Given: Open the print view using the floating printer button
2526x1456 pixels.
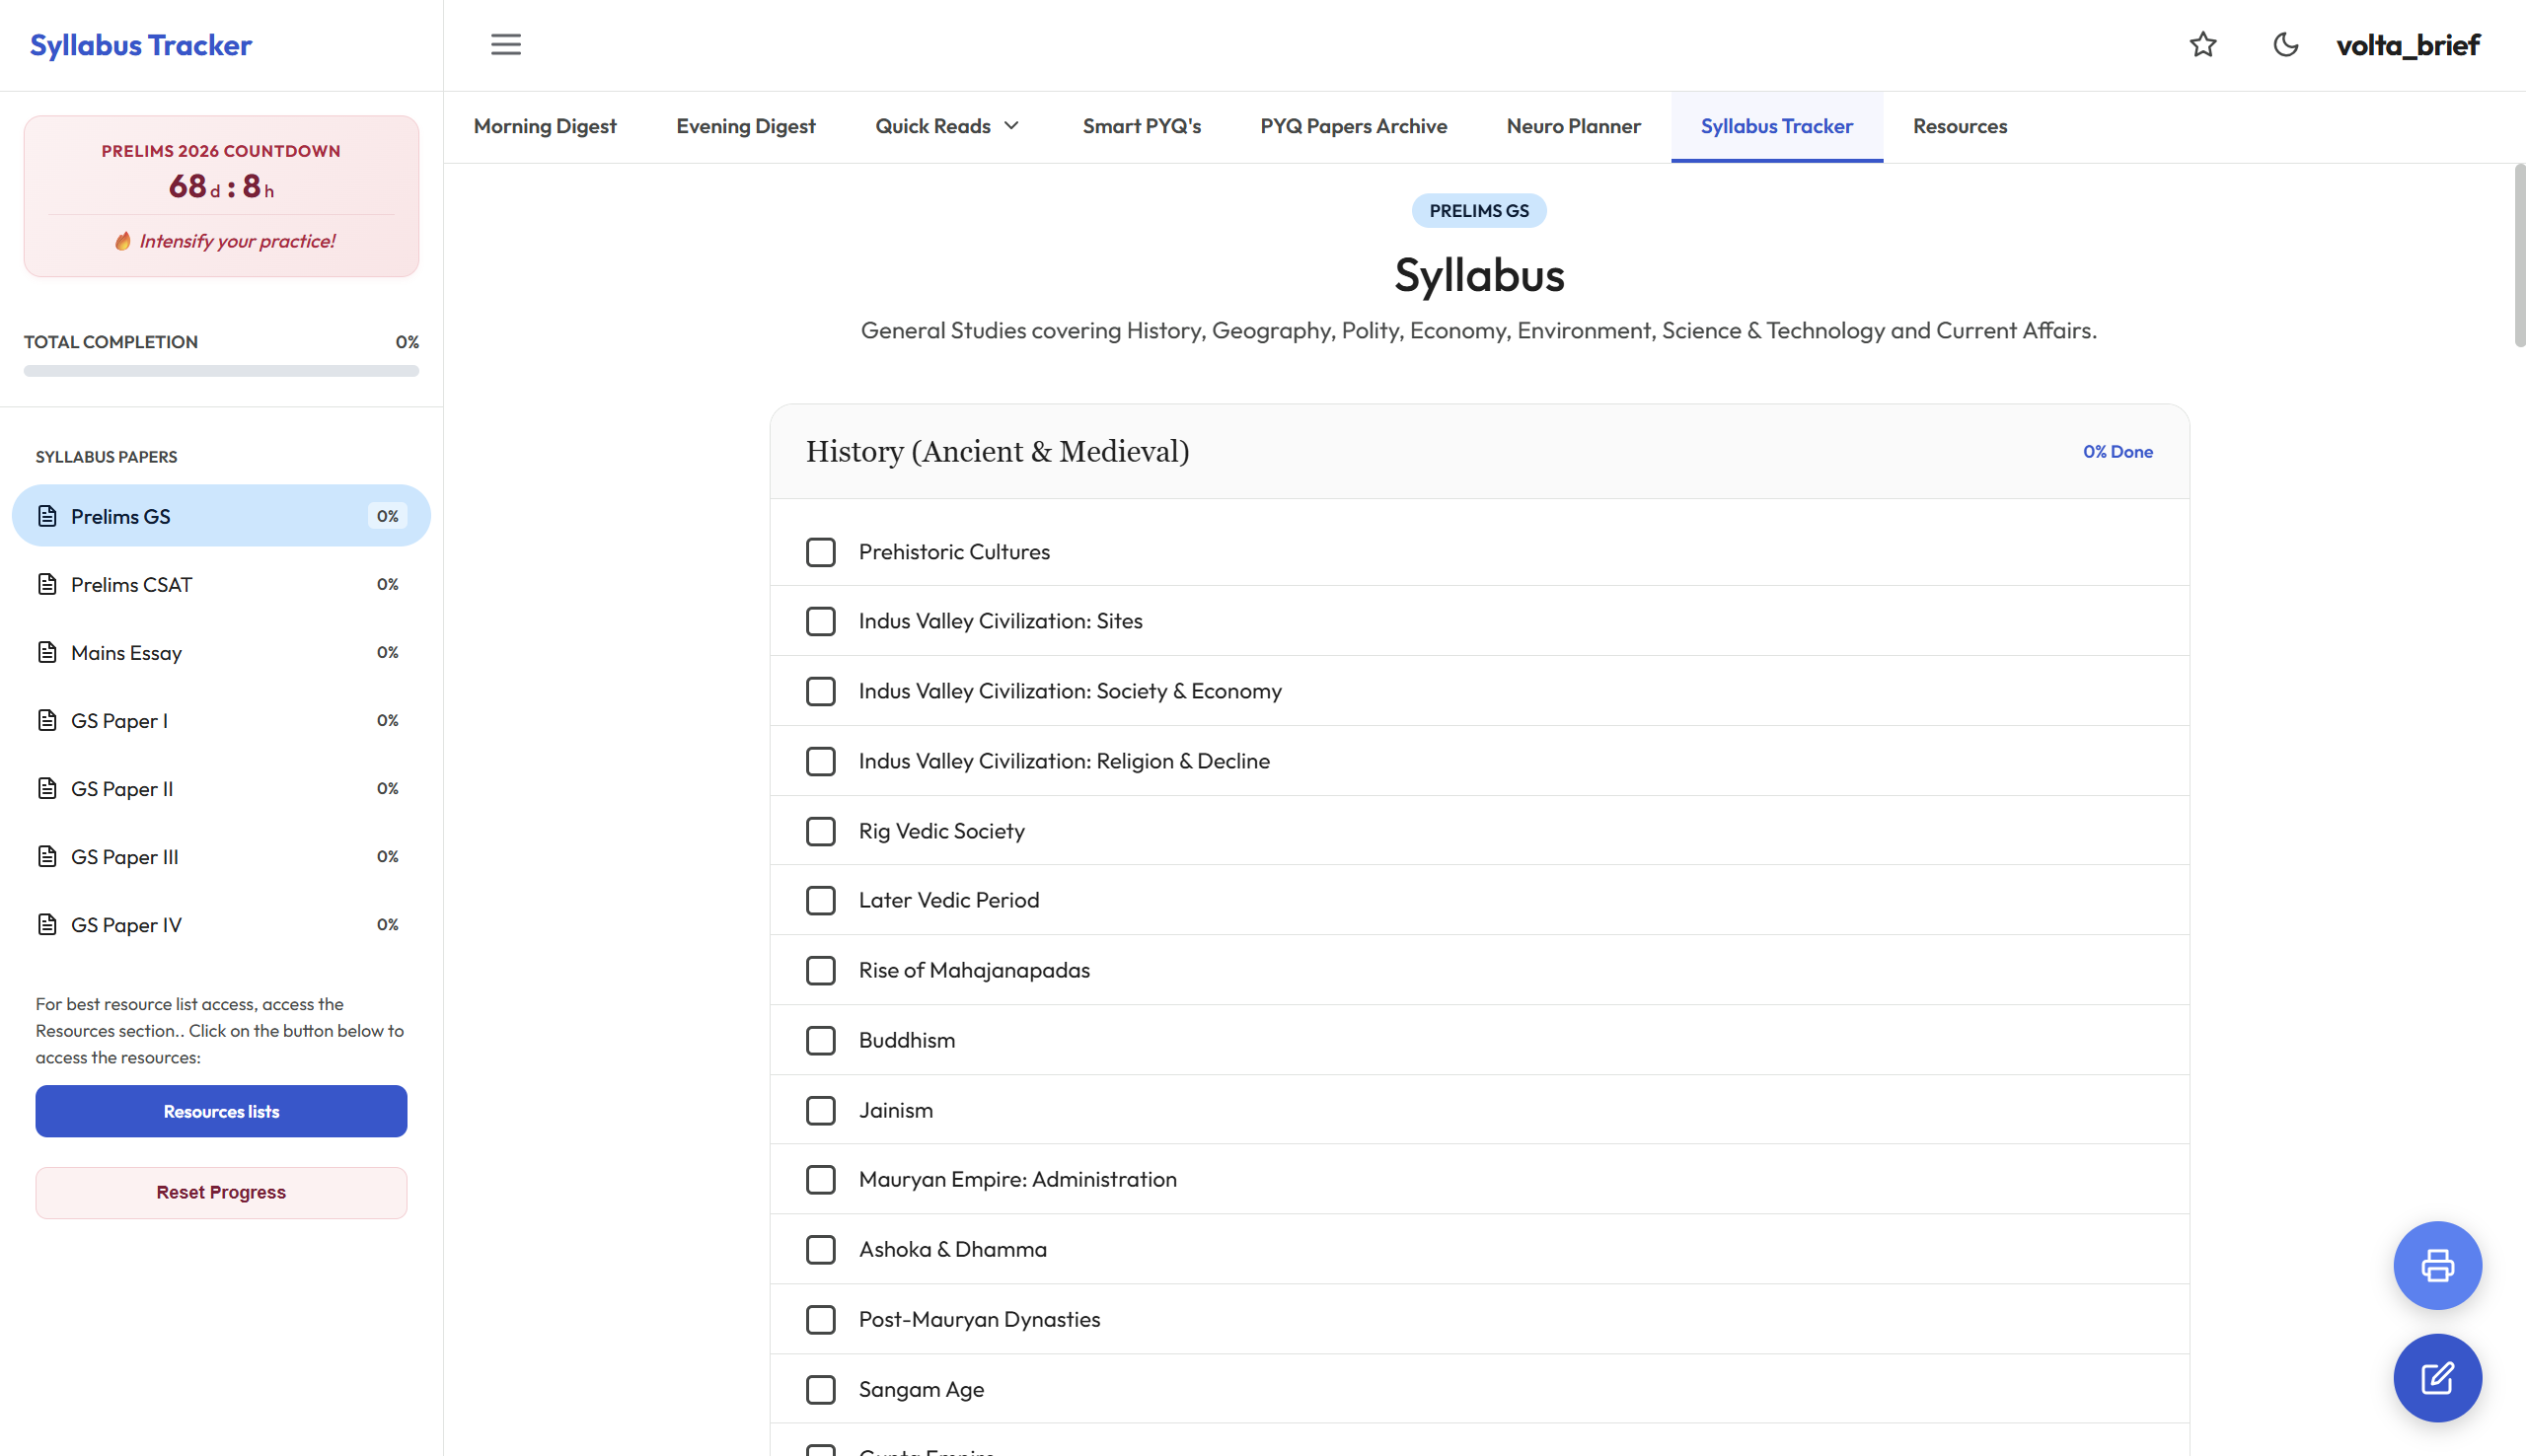Looking at the screenshot, I should click(x=2436, y=1265).
